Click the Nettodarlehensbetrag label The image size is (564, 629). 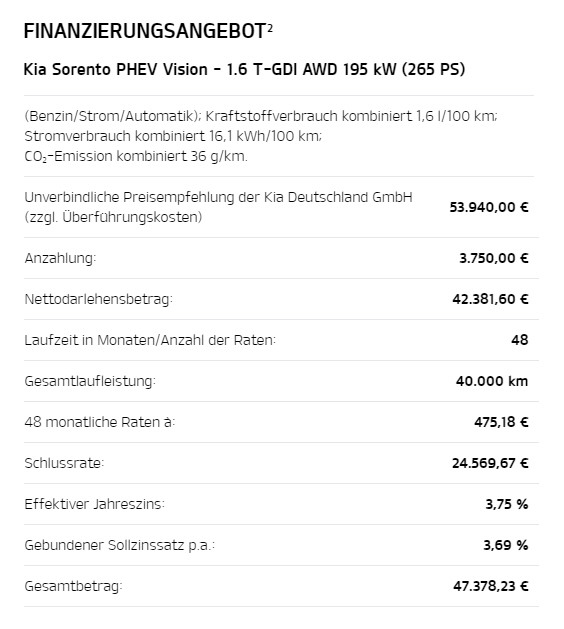tap(98, 300)
